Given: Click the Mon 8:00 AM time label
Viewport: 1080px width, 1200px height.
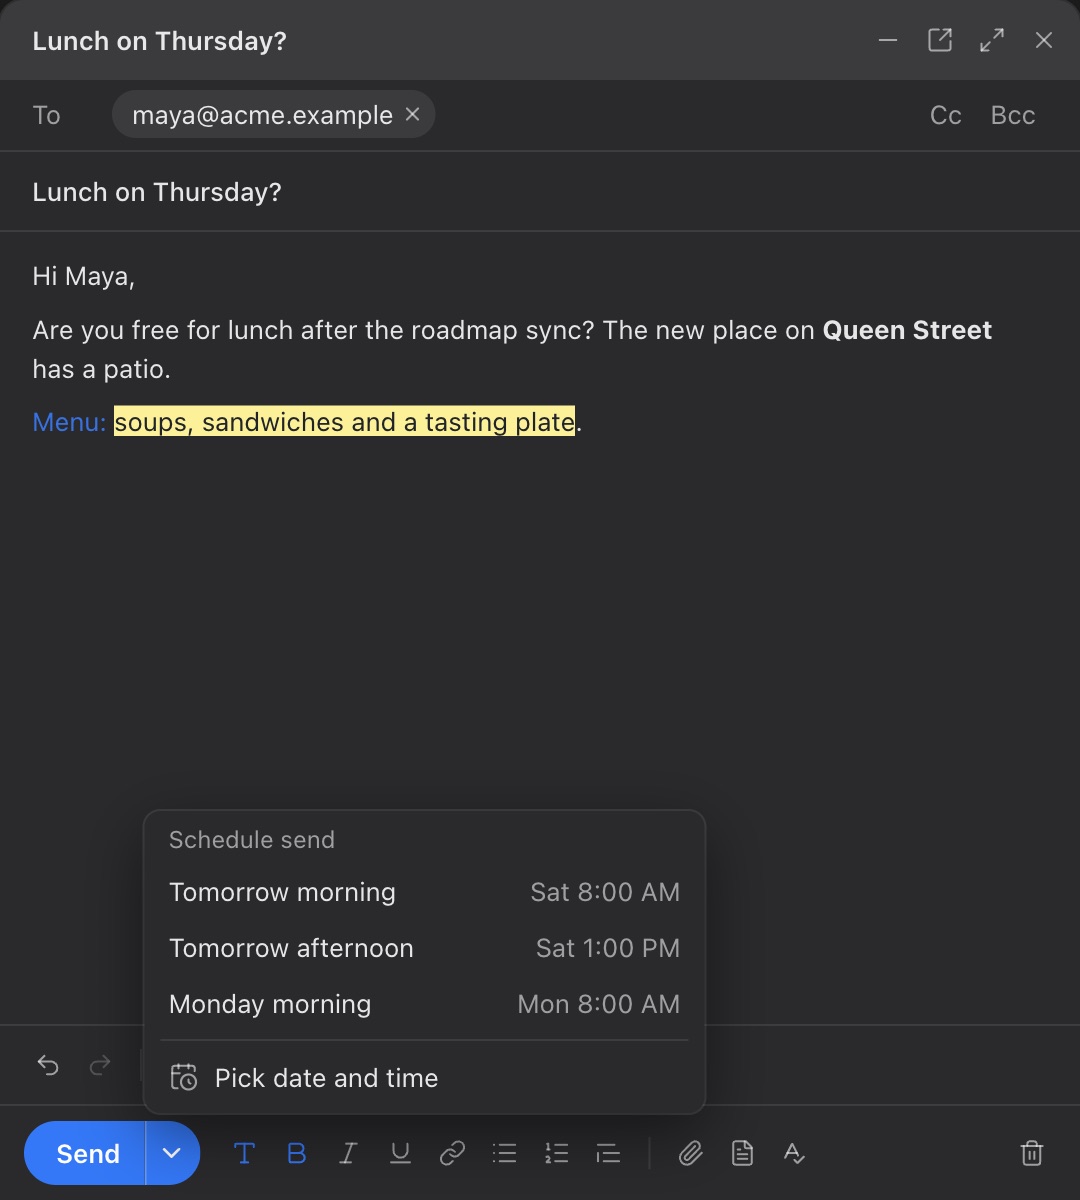Looking at the screenshot, I should pyautogui.click(x=599, y=1004).
